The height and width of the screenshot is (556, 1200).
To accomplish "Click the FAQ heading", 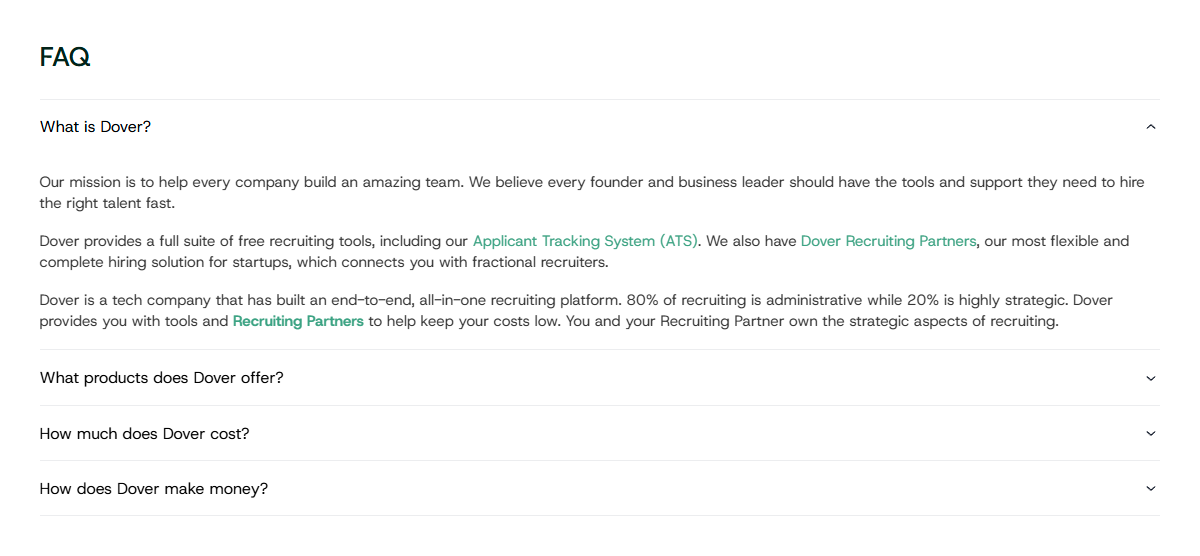I will point(65,57).
